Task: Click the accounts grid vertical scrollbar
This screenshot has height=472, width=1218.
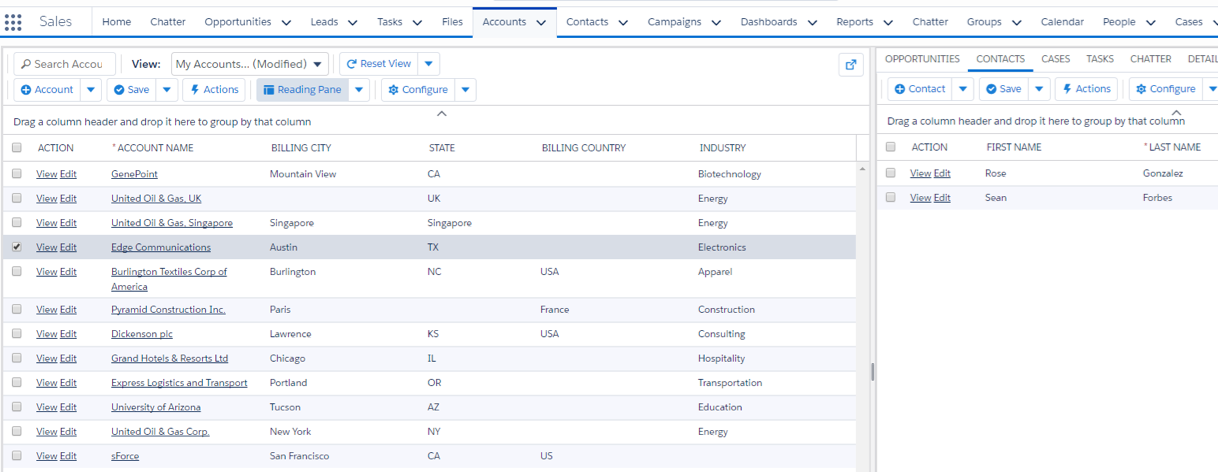Action: coord(863,315)
